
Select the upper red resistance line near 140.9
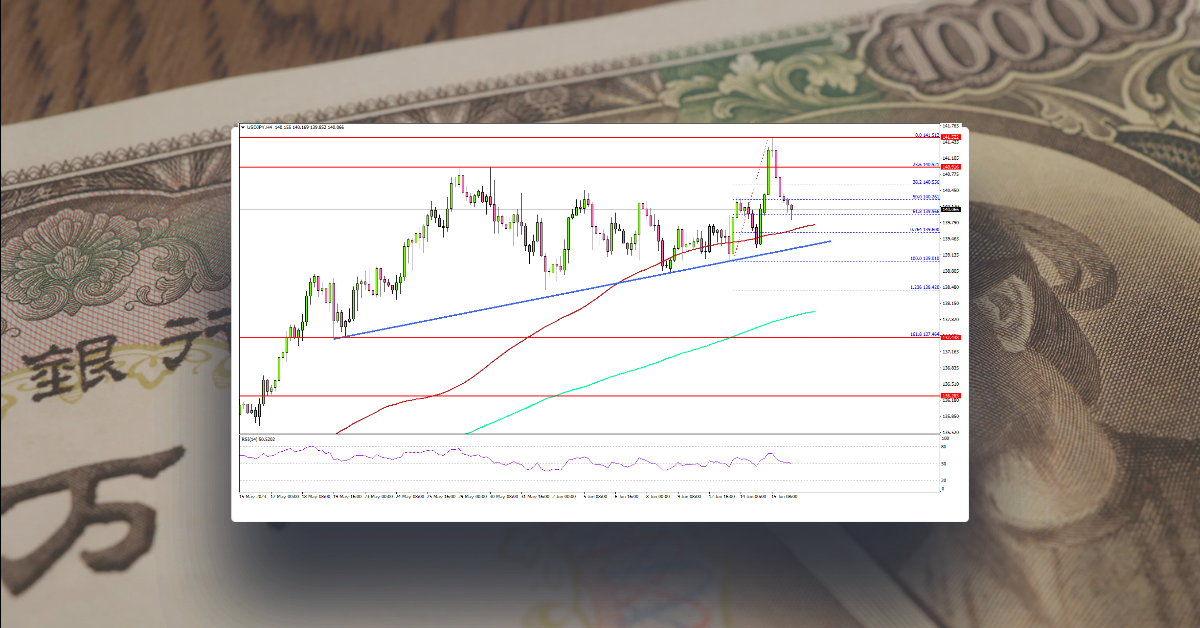pos(600,167)
